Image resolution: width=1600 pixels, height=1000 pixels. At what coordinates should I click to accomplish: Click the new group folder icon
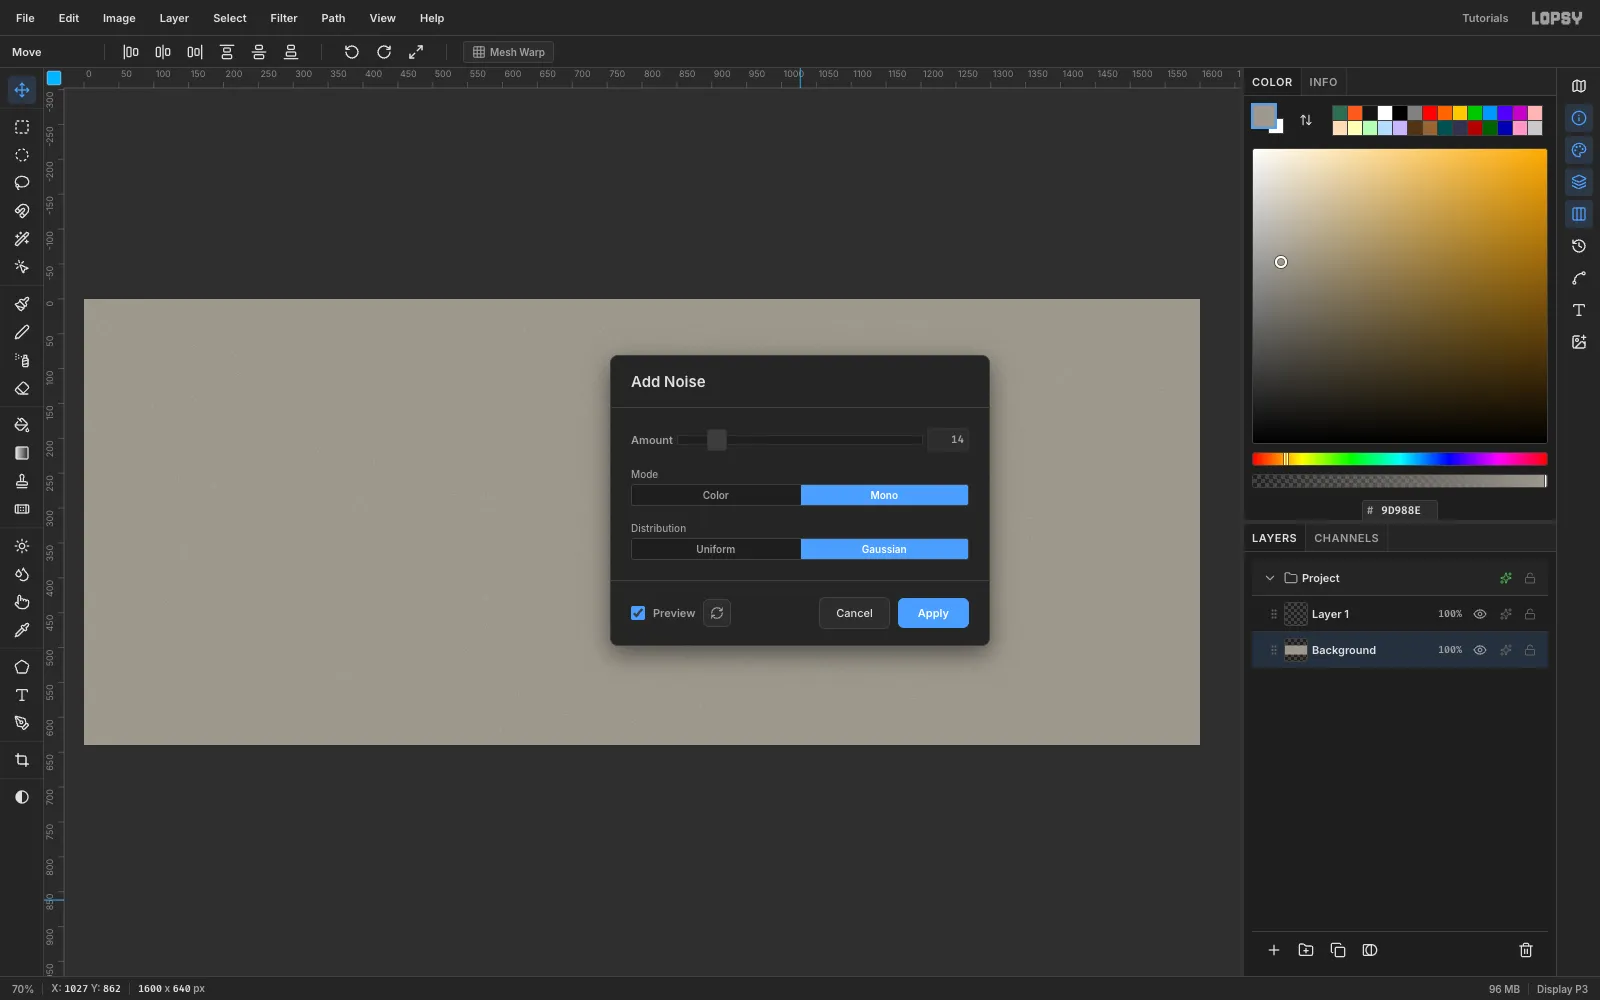[x=1306, y=950]
